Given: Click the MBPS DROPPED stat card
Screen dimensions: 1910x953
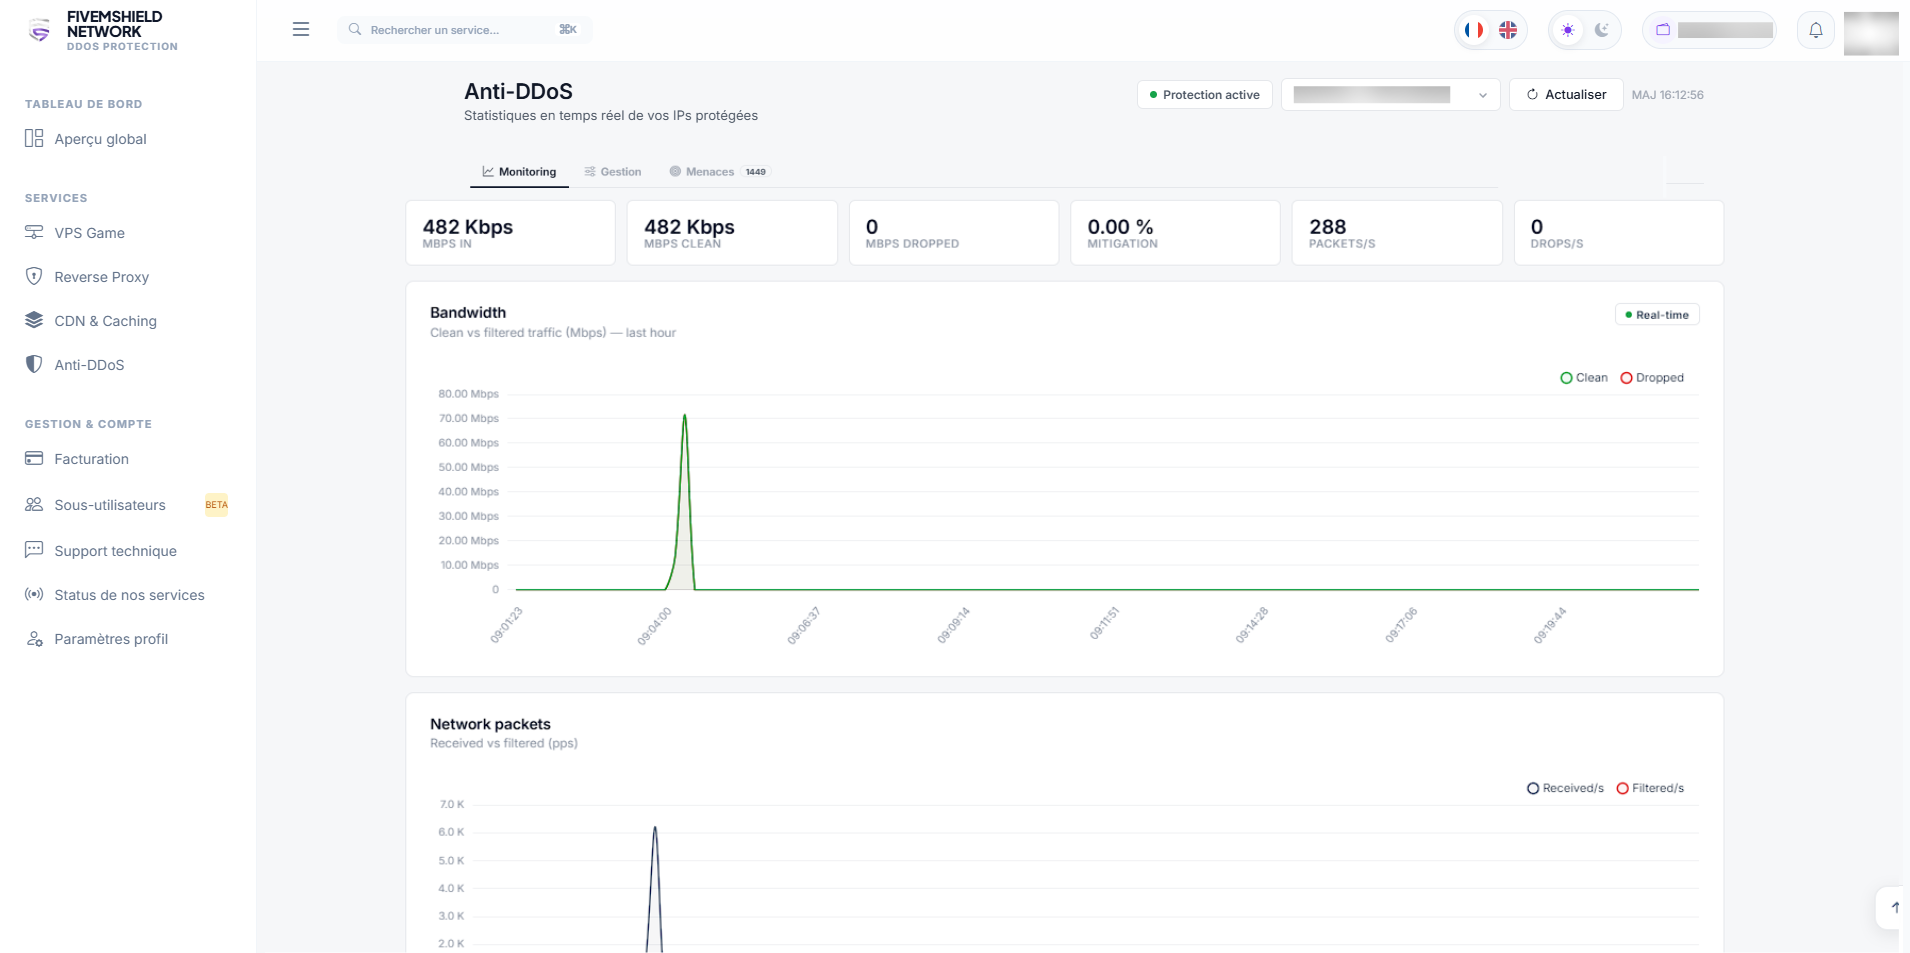Looking at the screenshot, I should [x=954, y=233].
